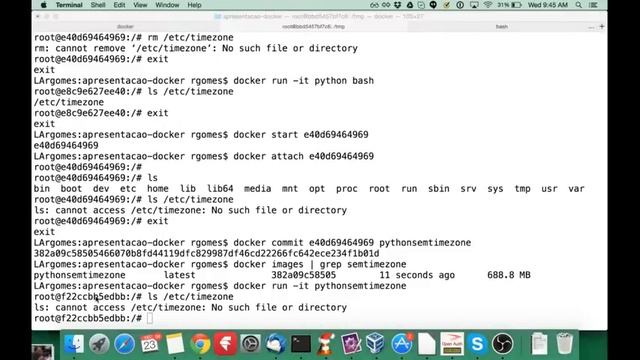Click 'docker run -it pythonsemtimezone' command
Screen dimensions: 640x360
tap(320, 286)
